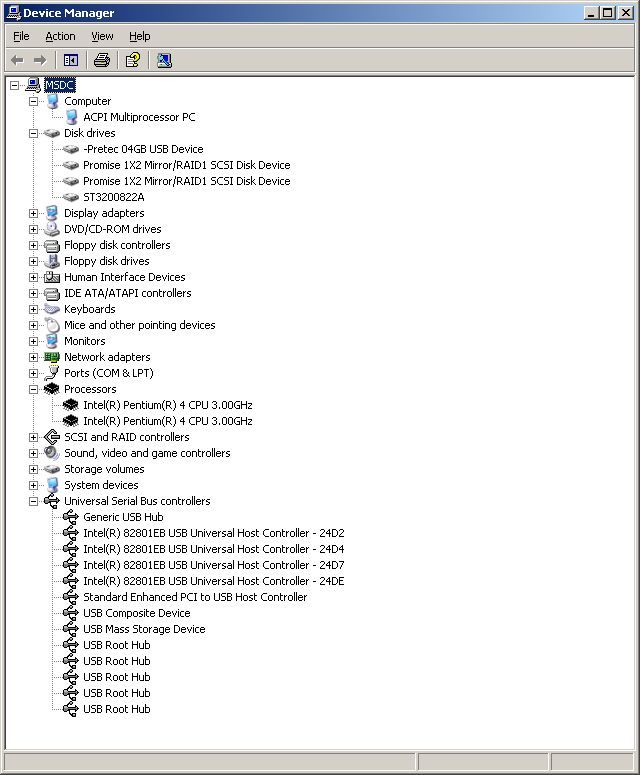Expand IDE ATA/ATAPI controllers

tap(33, 293)
